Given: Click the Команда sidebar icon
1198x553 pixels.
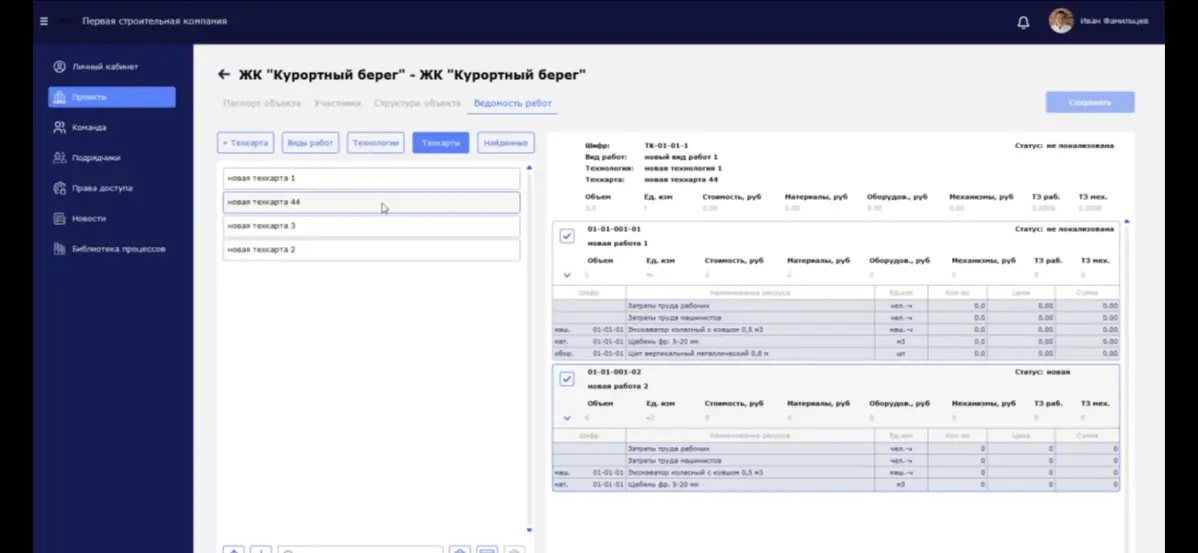Looking at the screenshot, I should pyautogui.click(x=59, y=128).
